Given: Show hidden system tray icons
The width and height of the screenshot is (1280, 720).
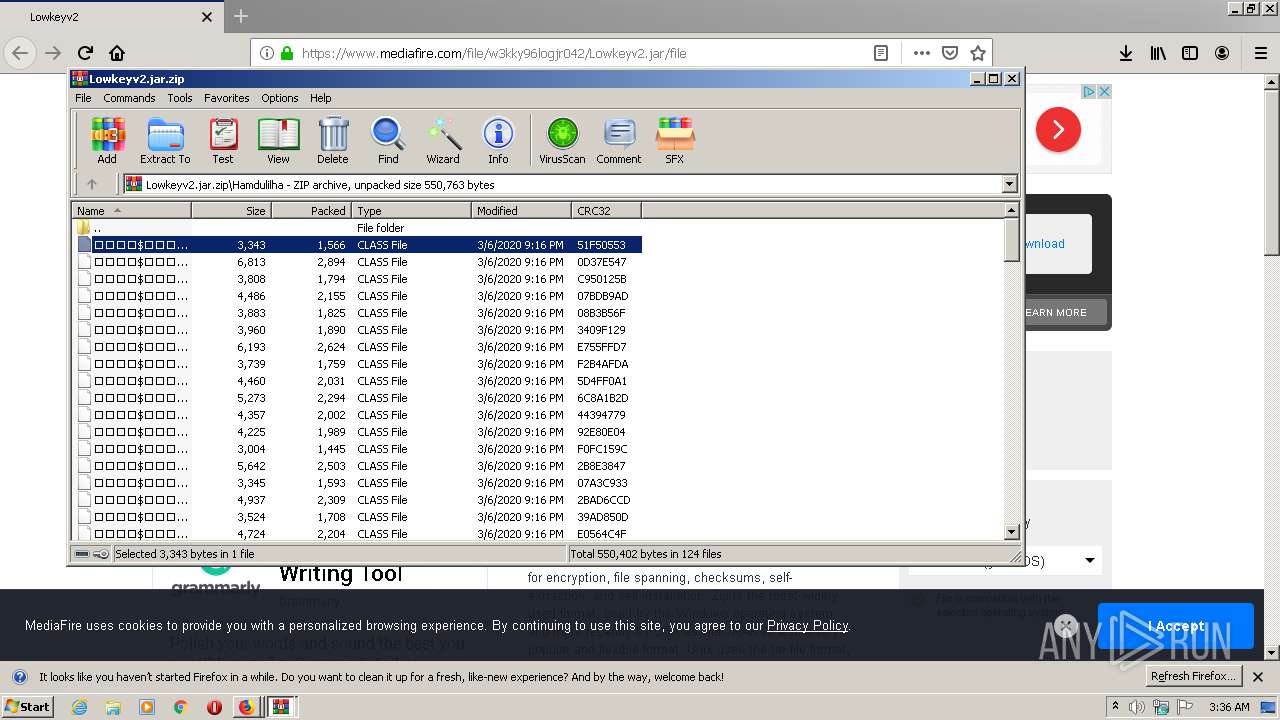Looking at the screenshot, I should (1116, 706).
